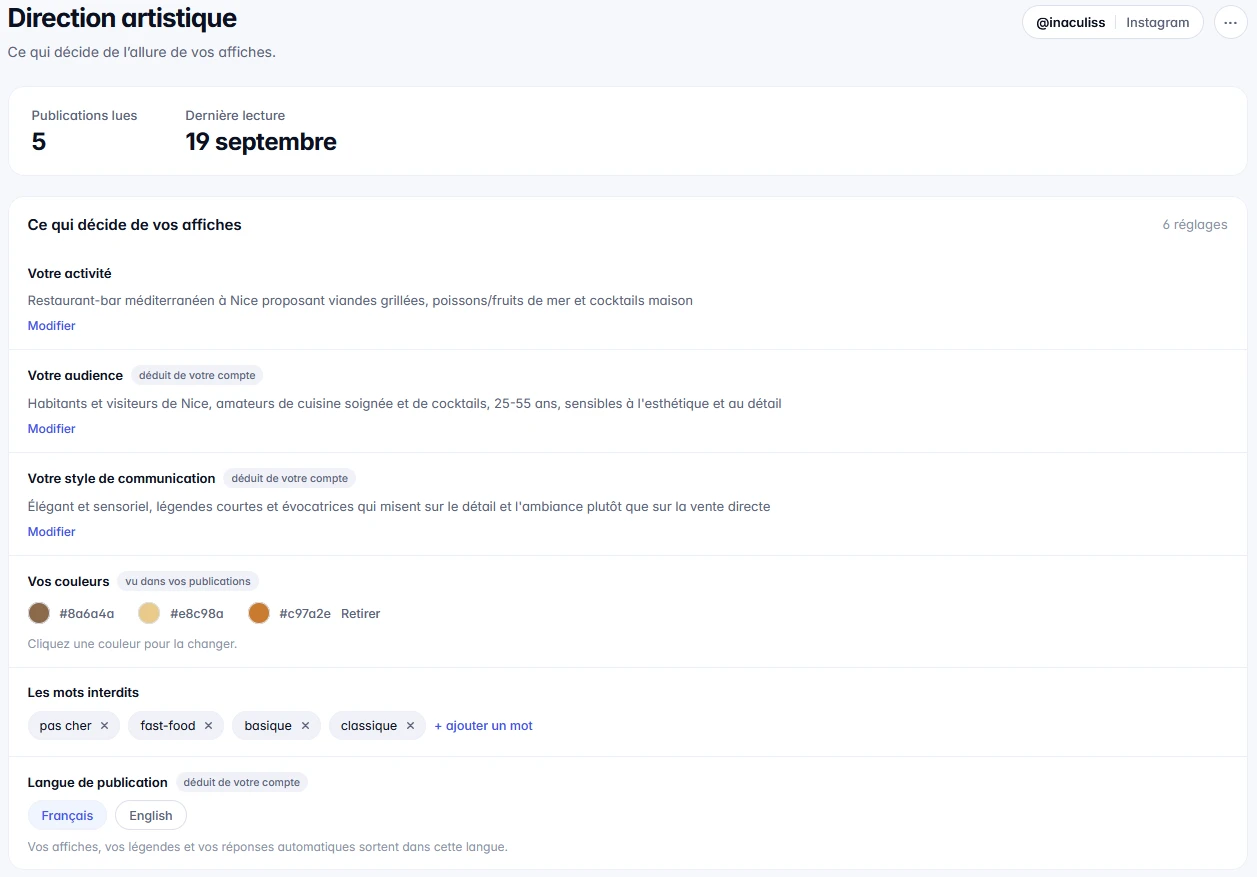Viewport: 1257px width, 877px height.
Task: Click the "19 septembre" last reading date
Action: coord(261,142)
